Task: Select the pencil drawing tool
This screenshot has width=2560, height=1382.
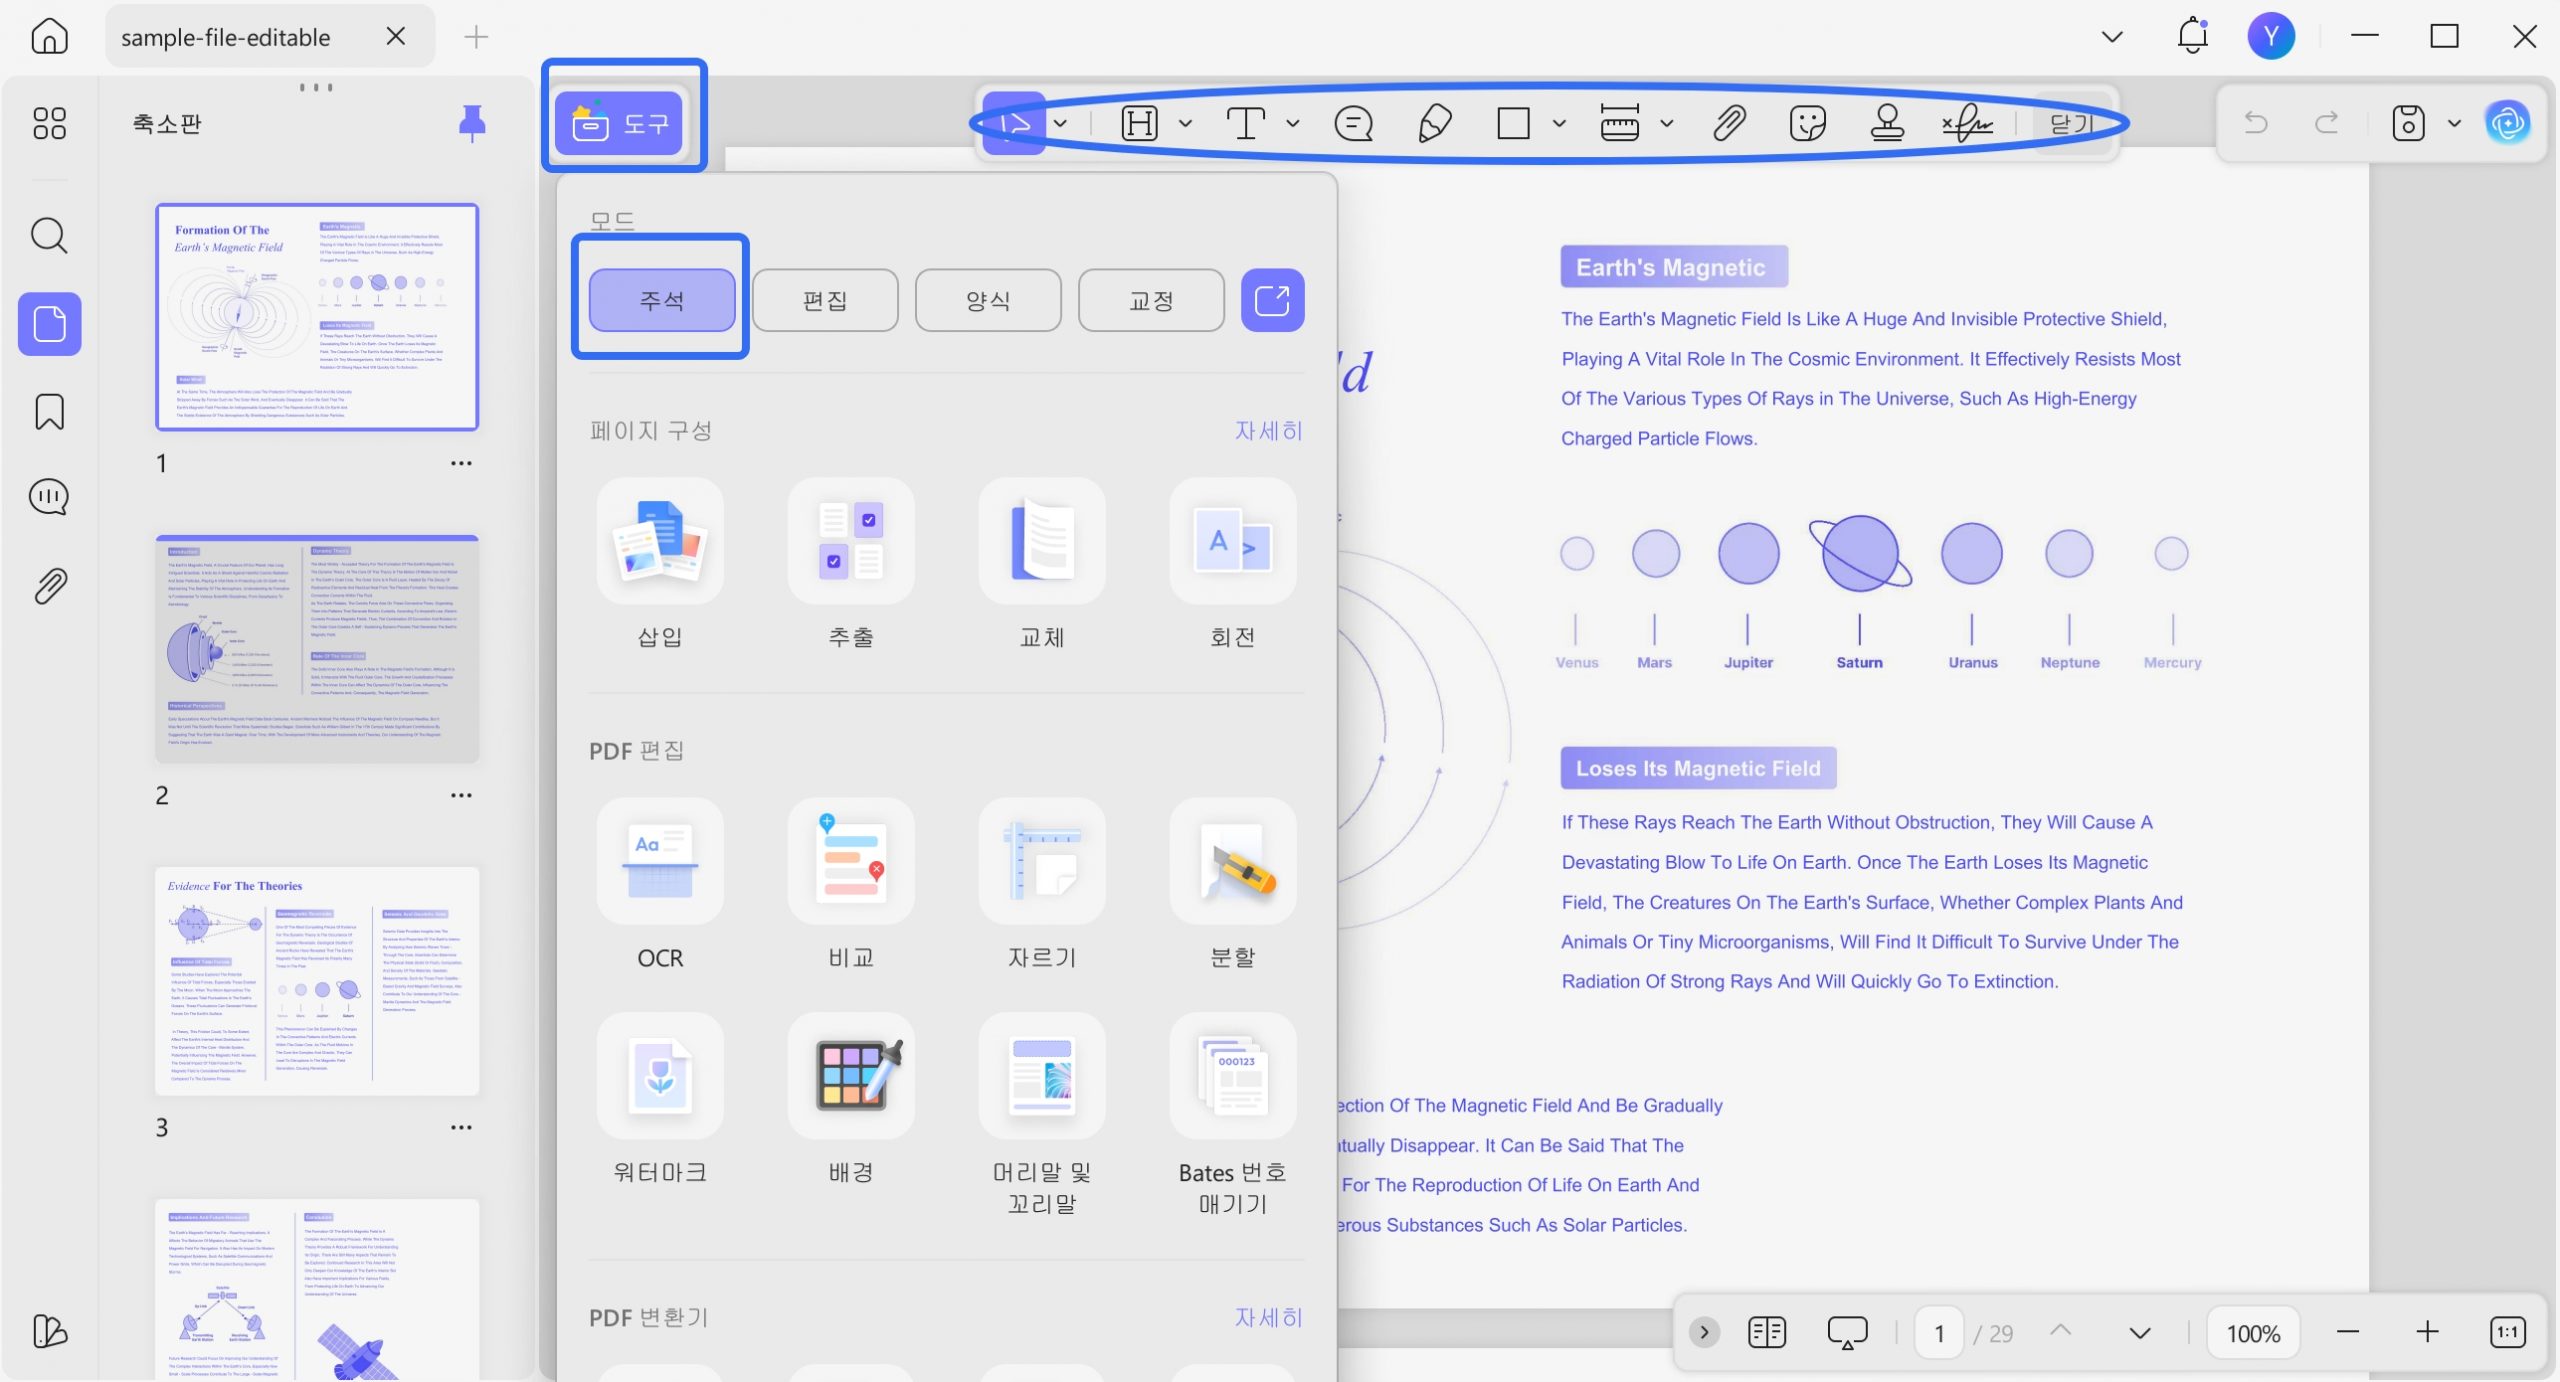Action: point(1434,124)
